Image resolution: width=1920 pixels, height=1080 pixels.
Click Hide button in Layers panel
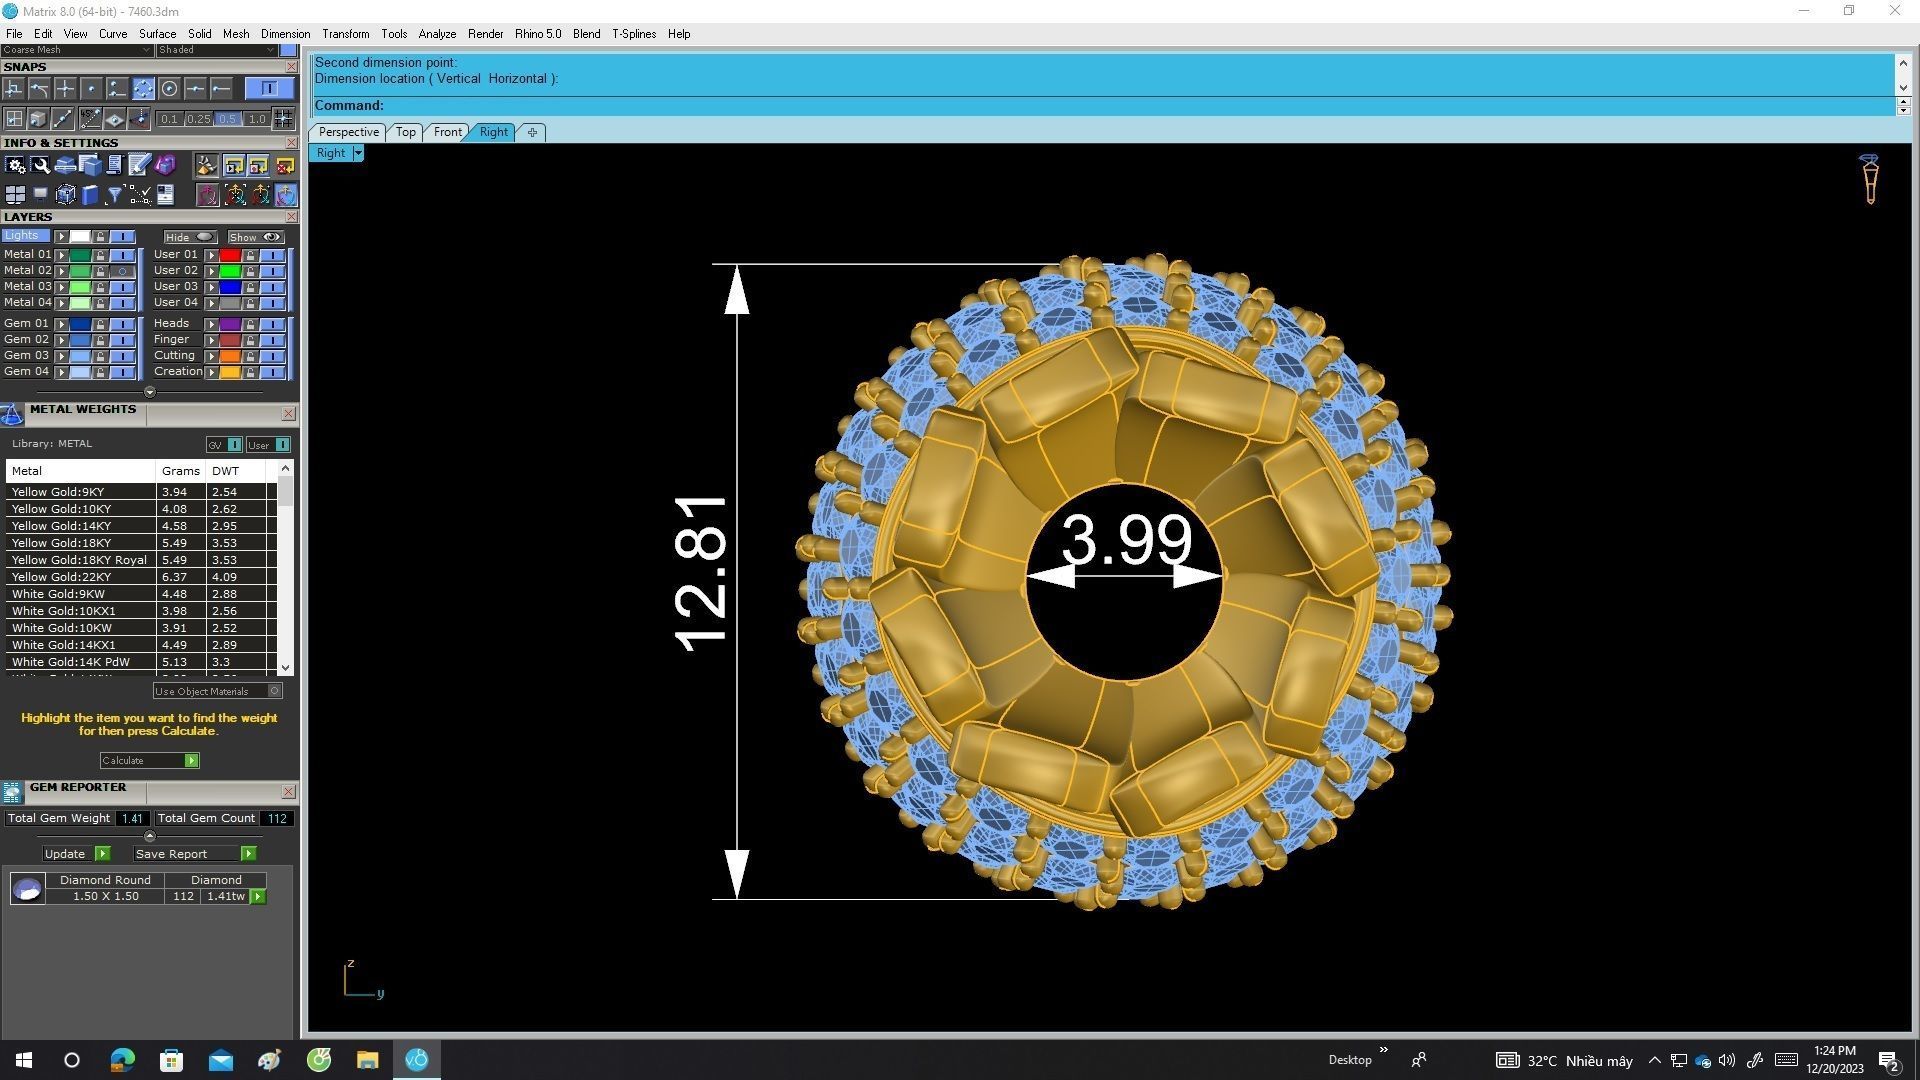pyautogui.click(x=191, y=237)
